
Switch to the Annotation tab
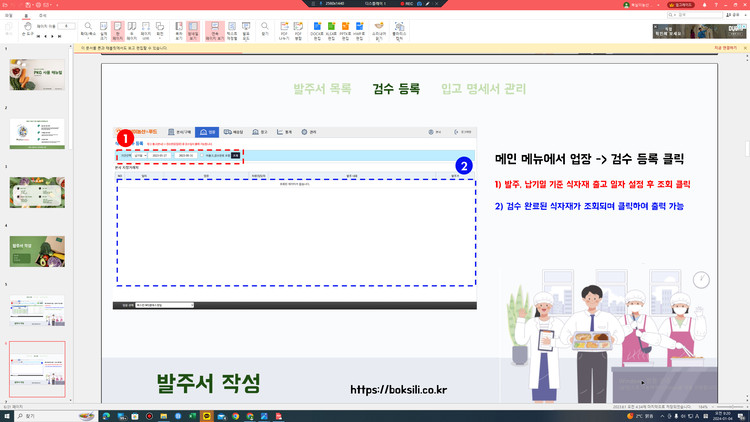pyautogui.click(x=43, y=15)
